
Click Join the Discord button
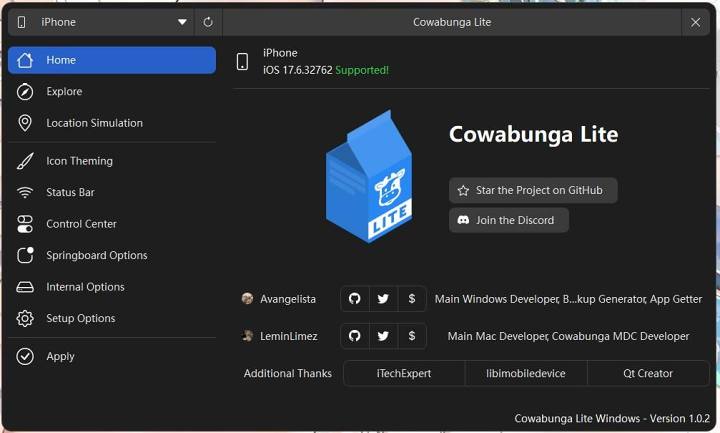coord(508,220)
